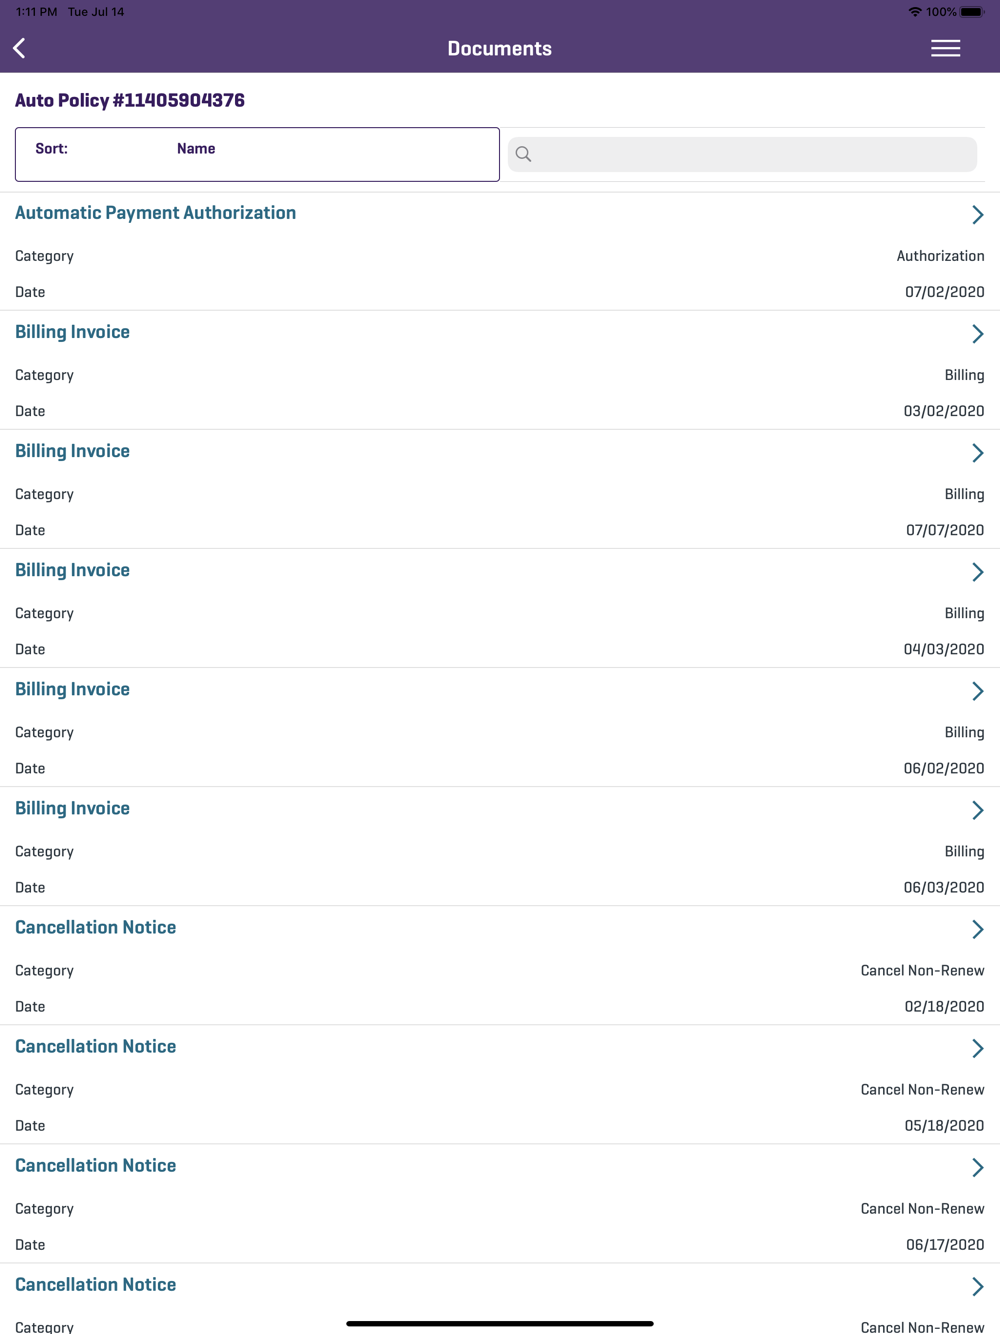The width and height of the screenshot is (1000, 1334).
Task: Tap chevron for Cancellation Notice 02/18/2020
Action: click(977, 929)
